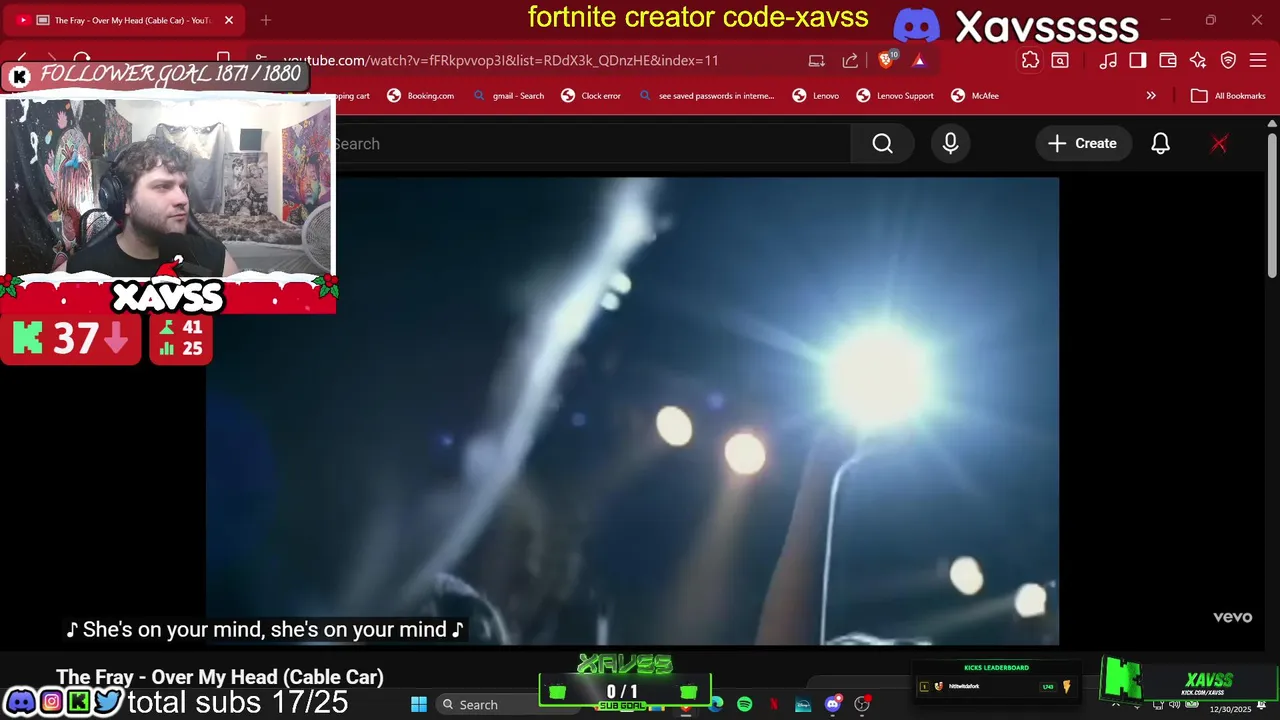
Task: Open the YouTube Create button
Action: tap(1083, 144)
